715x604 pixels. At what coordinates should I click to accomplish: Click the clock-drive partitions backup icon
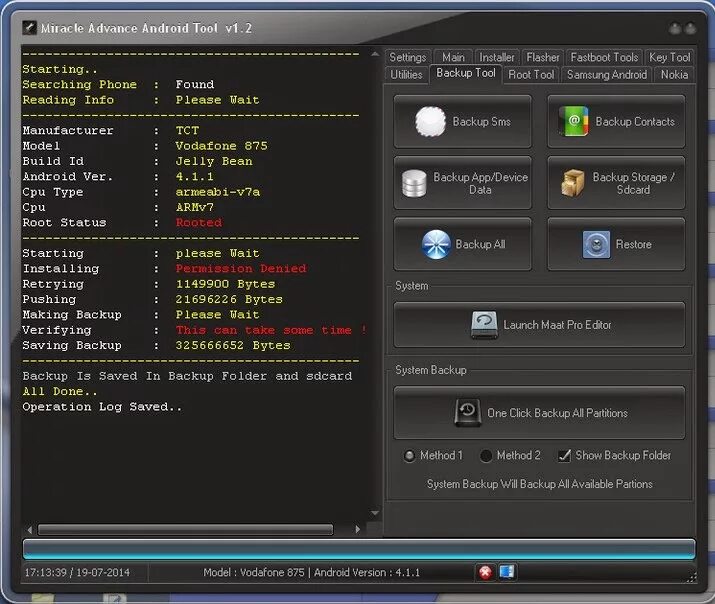(467, 413)
